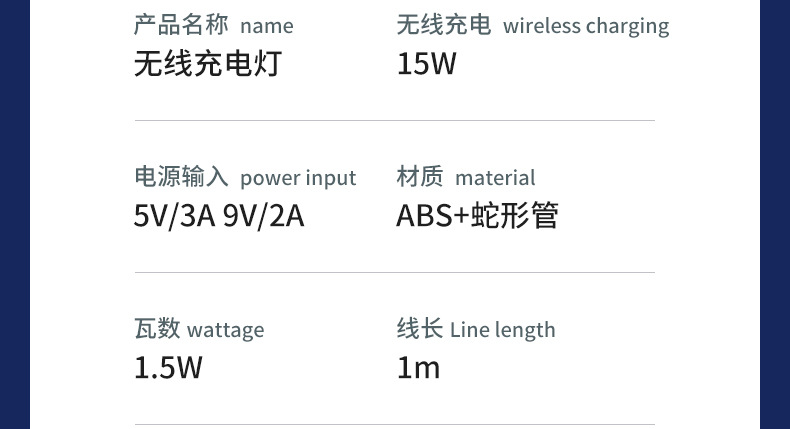The width and height of the screenshot is (790, 429).
Task: Click the "材质" Chinese label
Action: pyautogui.click(x=419, y=177)
